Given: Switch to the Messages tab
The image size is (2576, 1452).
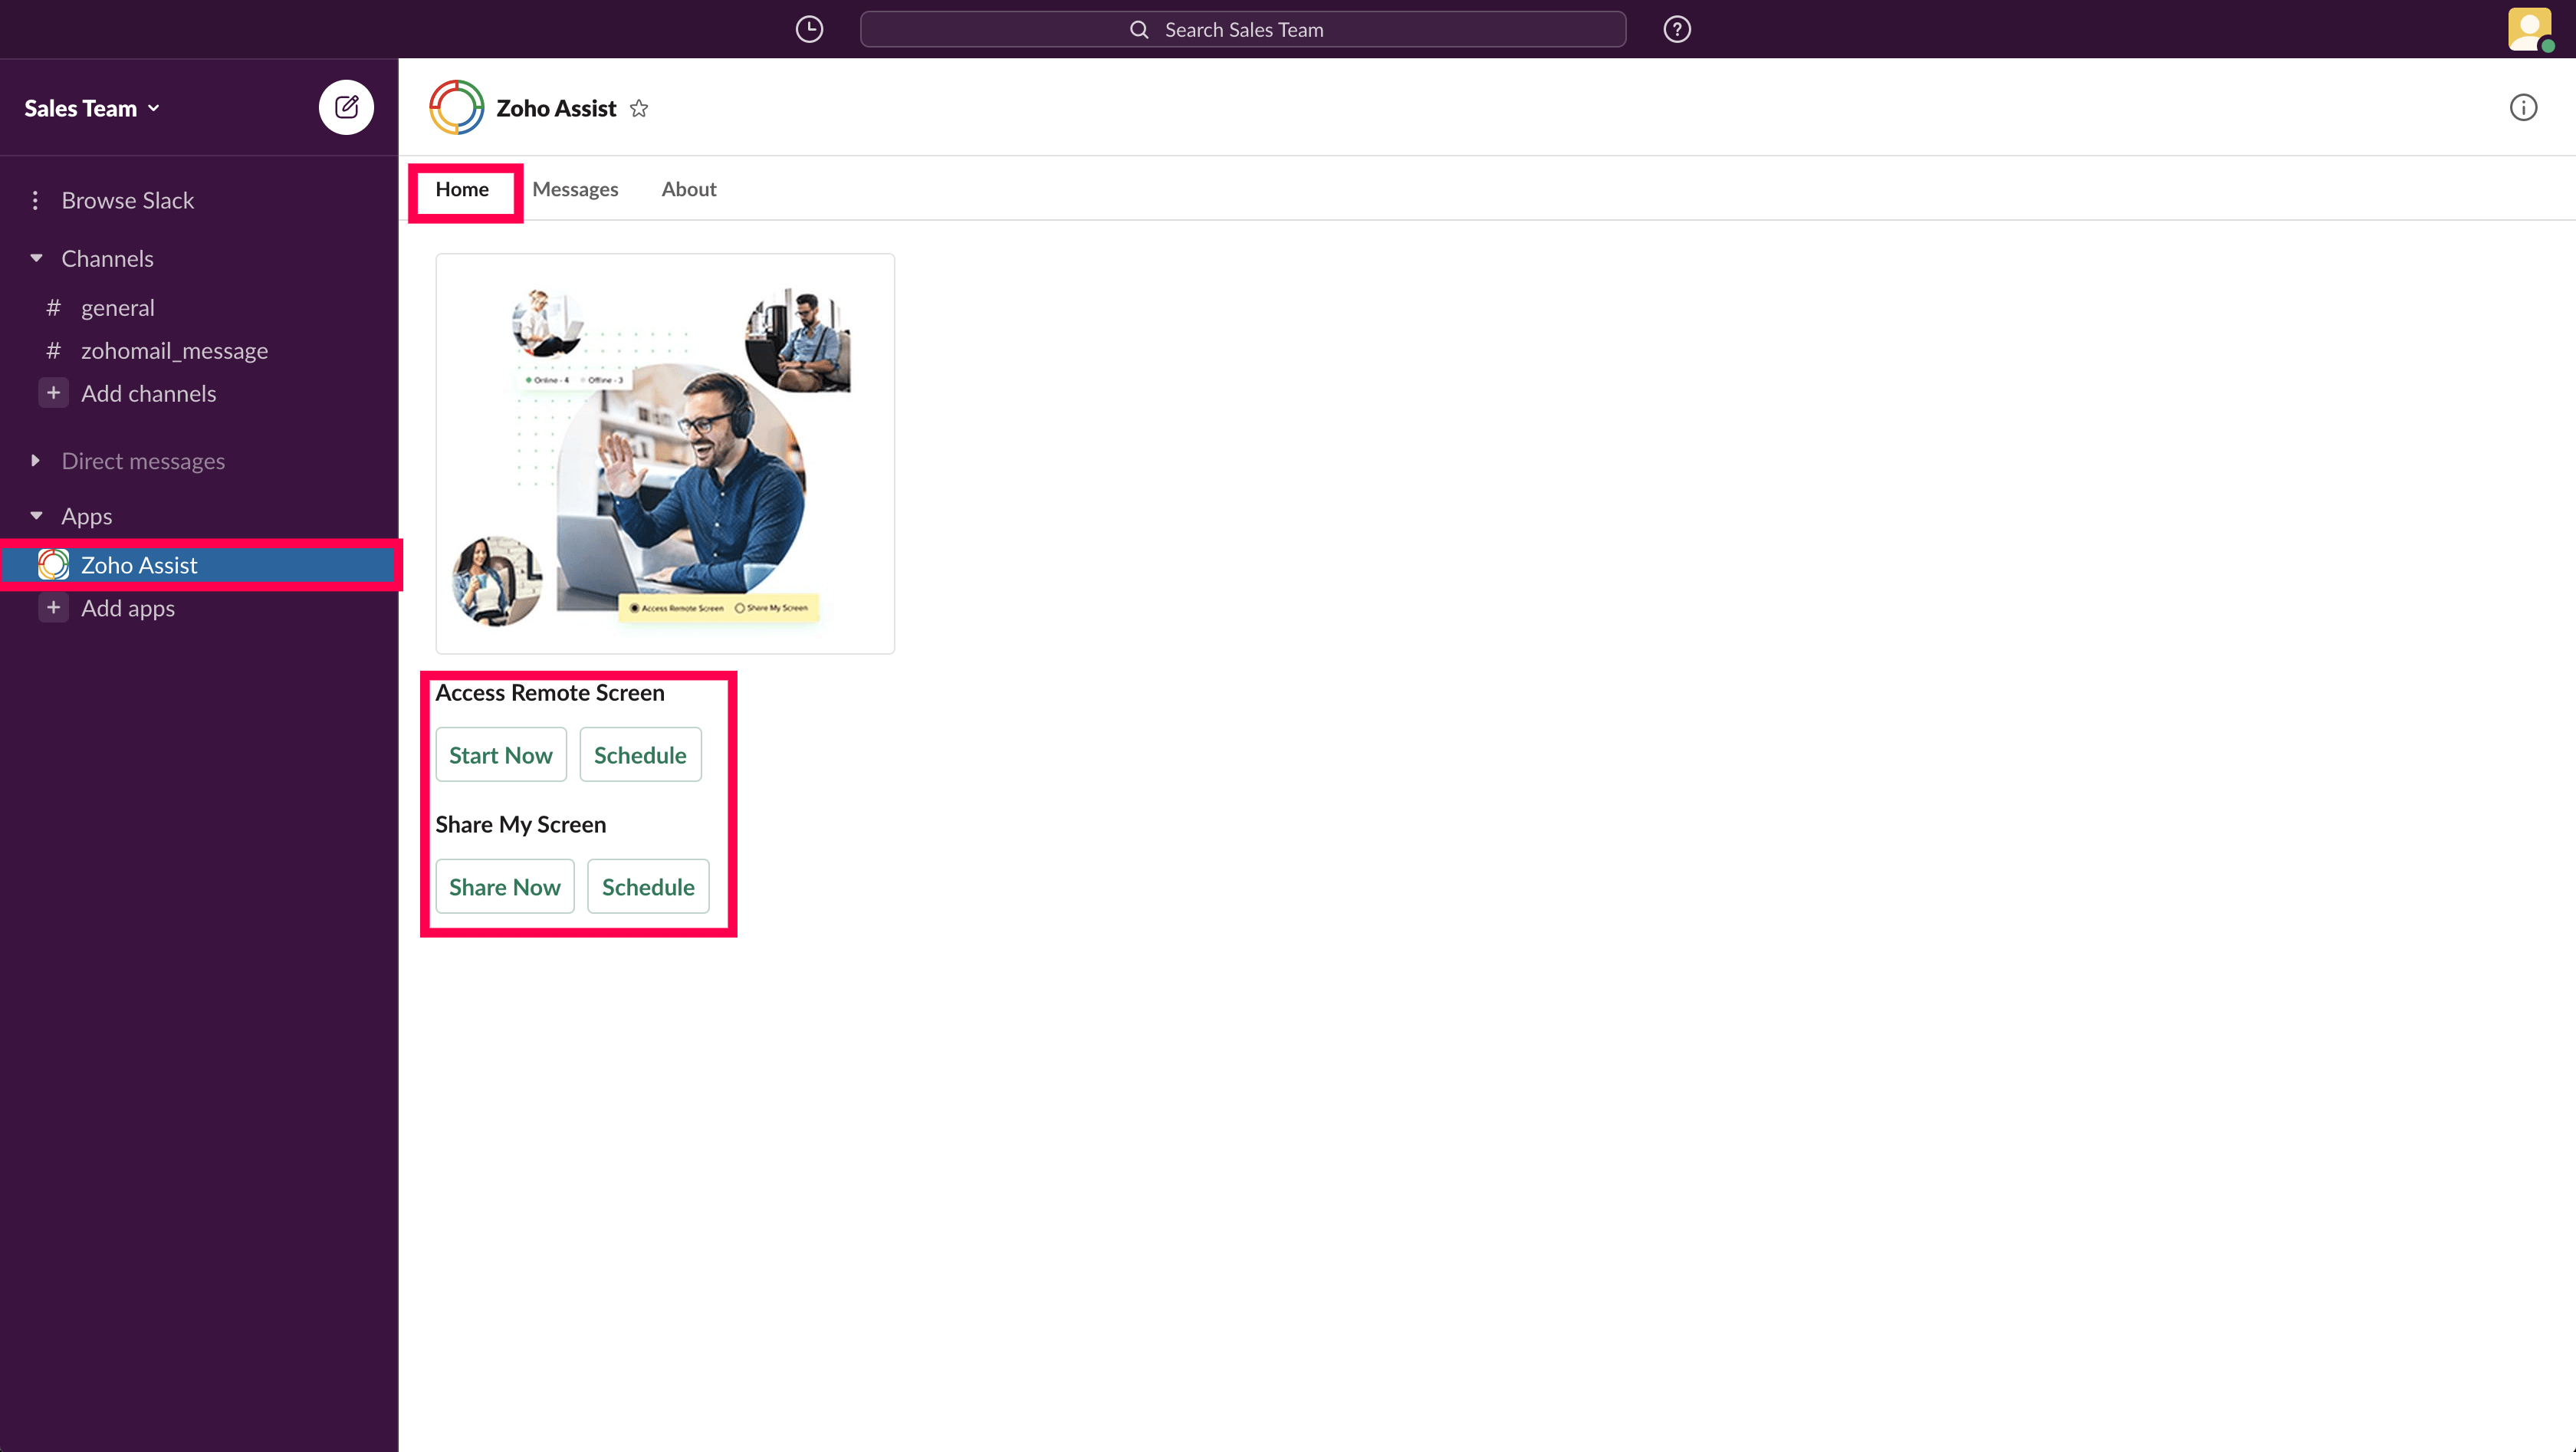Looking at the screenshot, I should [x=575, y=189].
